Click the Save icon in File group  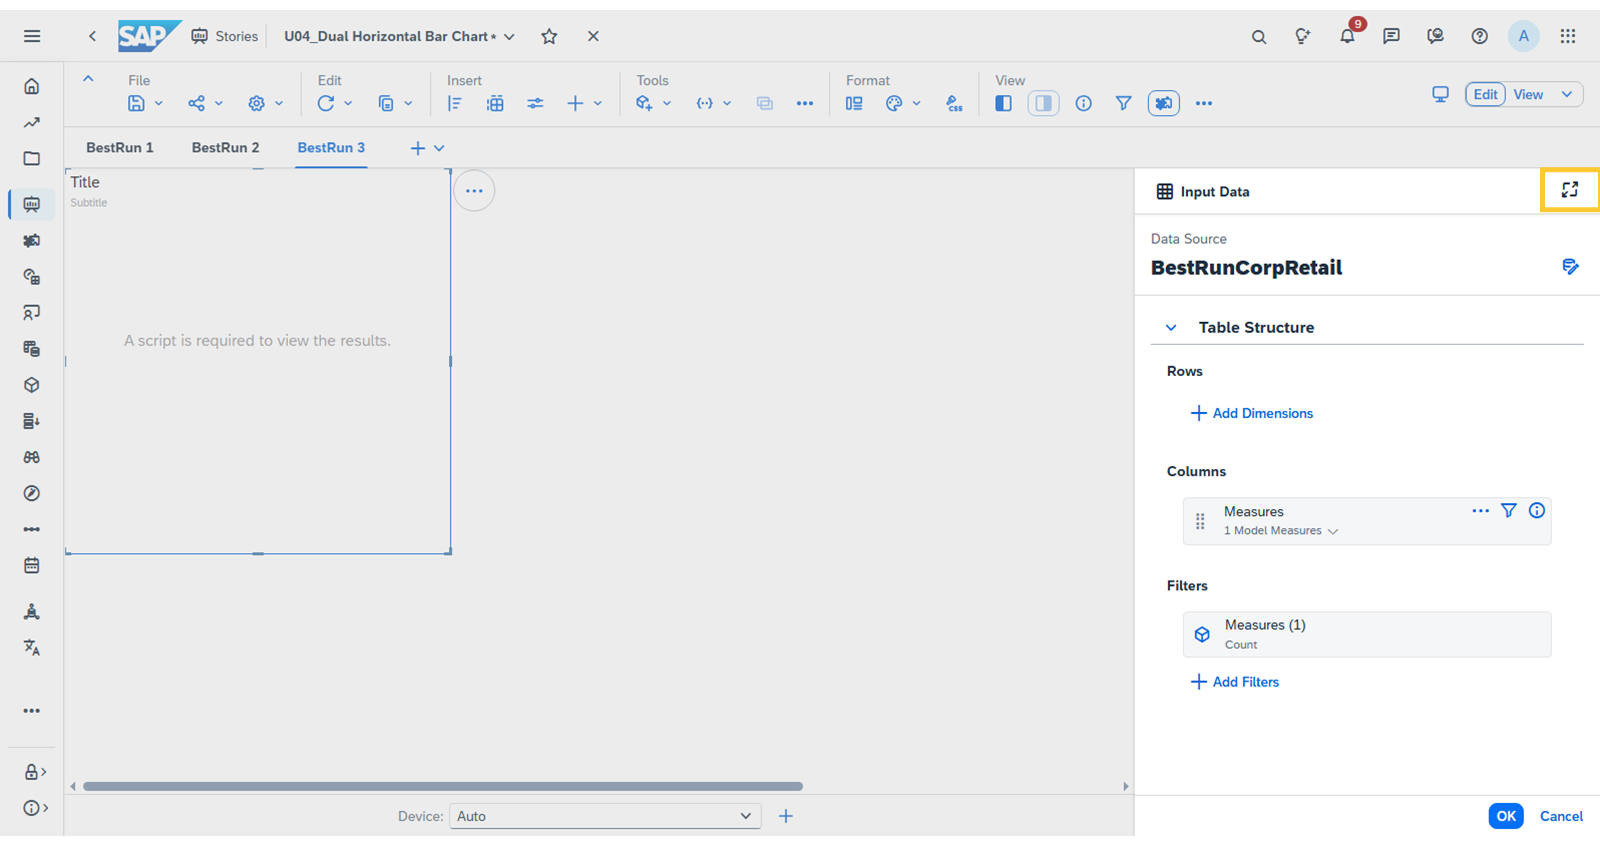pos(136,103)
